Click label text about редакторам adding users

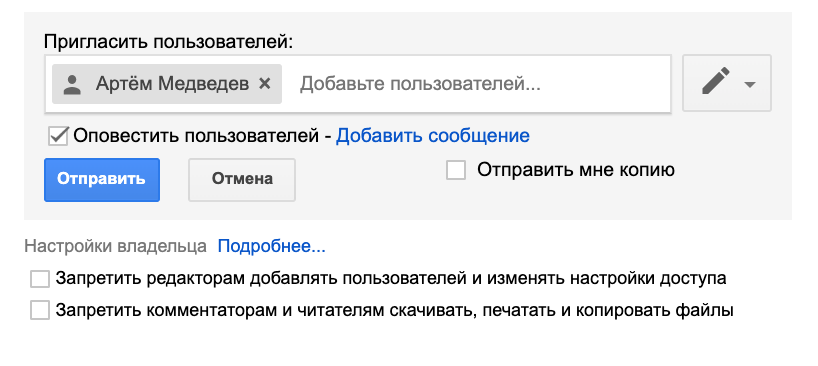tap(391, 278)
